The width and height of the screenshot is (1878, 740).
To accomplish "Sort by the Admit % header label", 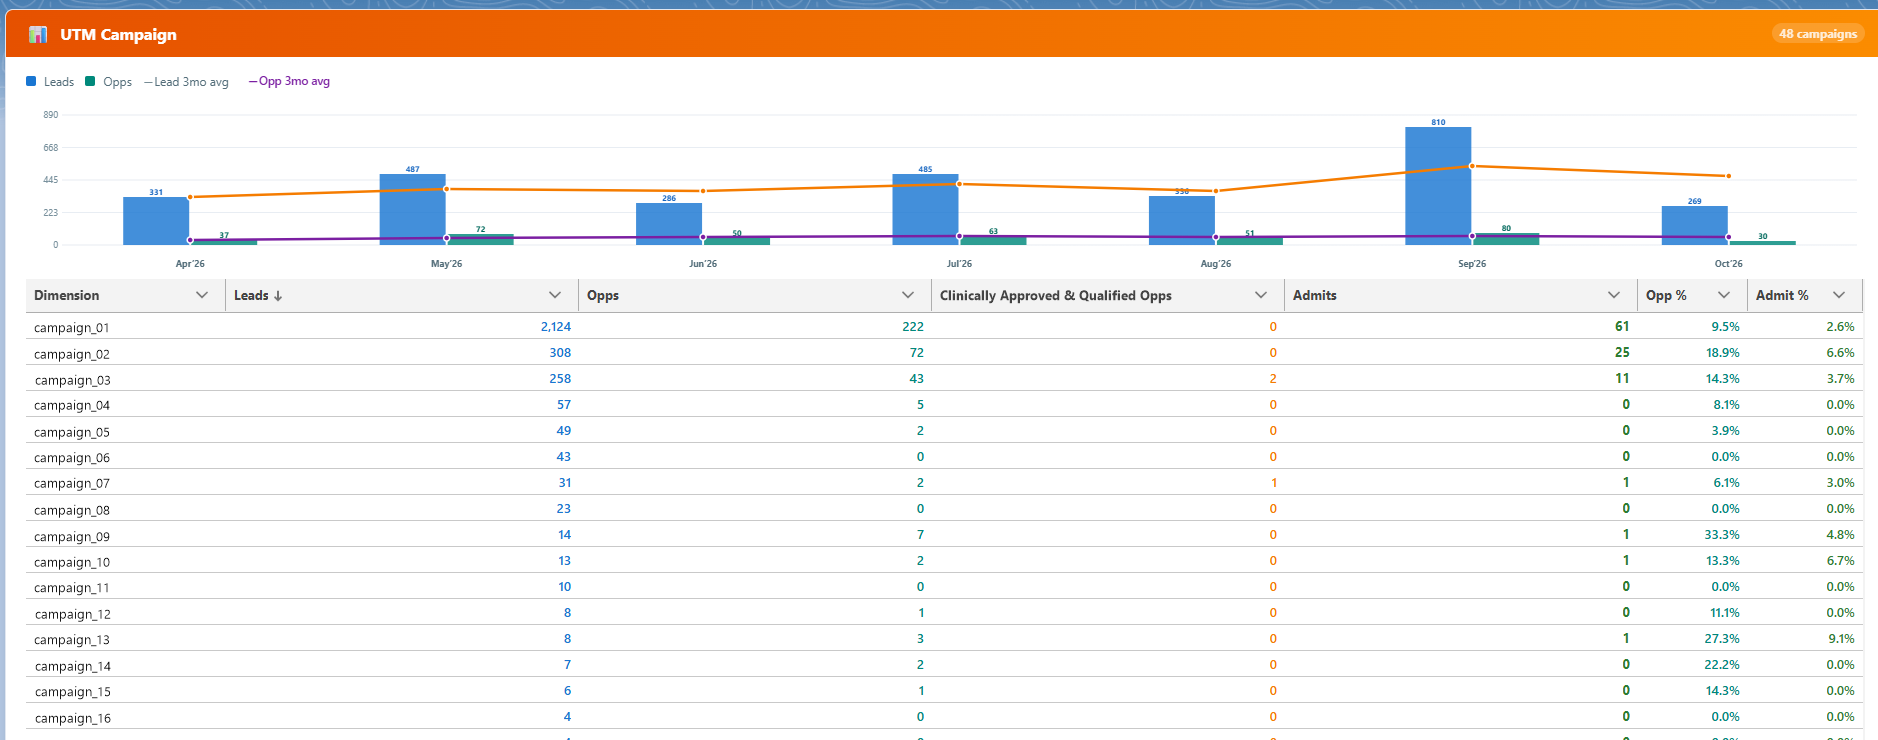I will [x=1782, y=295].
